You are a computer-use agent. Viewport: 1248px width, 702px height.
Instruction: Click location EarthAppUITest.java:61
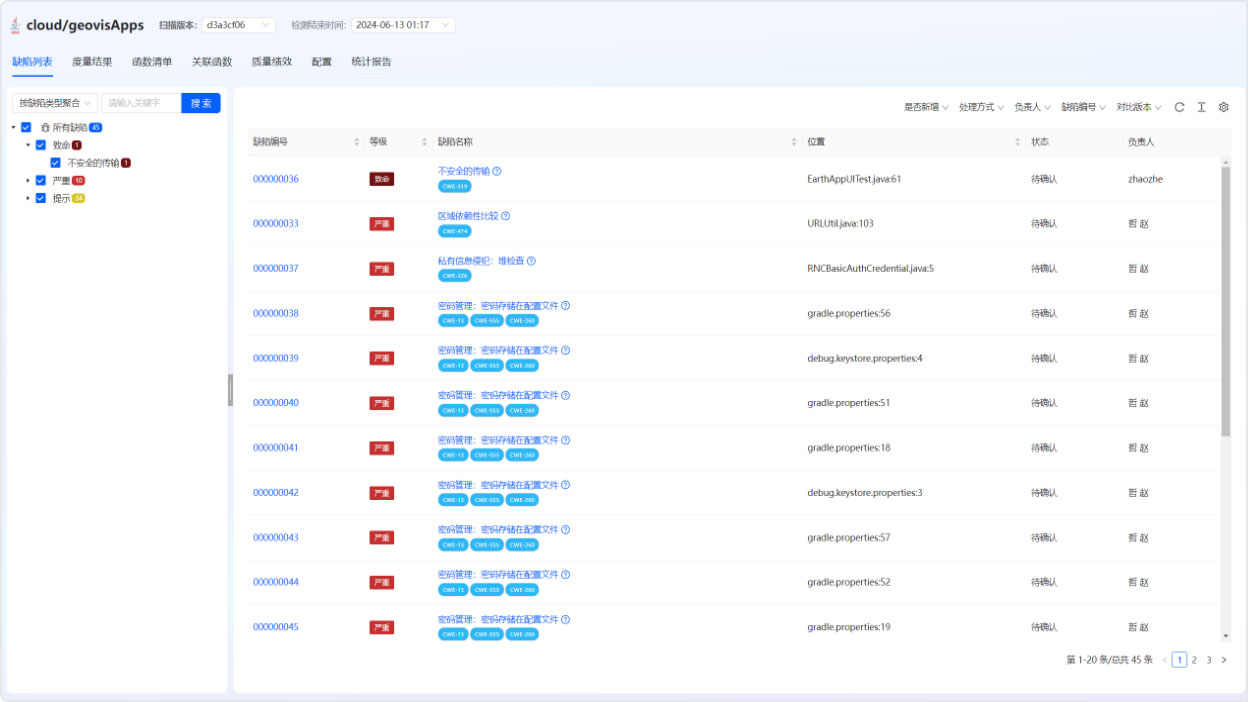click(x=854, y=179)
